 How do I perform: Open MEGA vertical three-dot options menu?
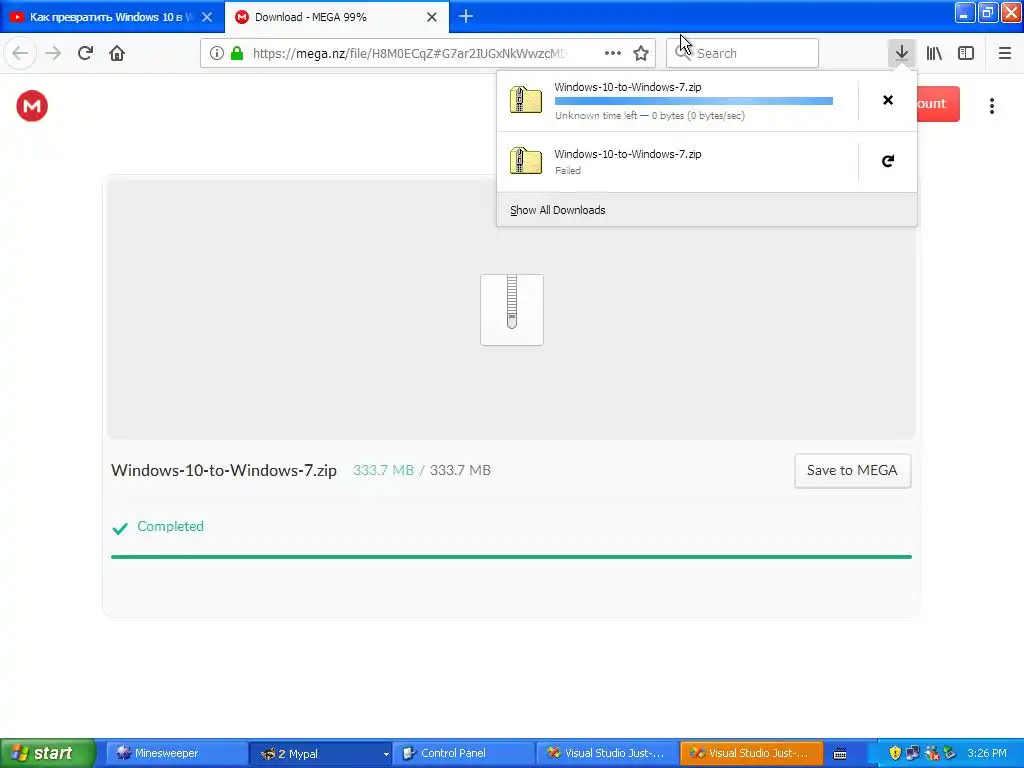pos(991,106)
